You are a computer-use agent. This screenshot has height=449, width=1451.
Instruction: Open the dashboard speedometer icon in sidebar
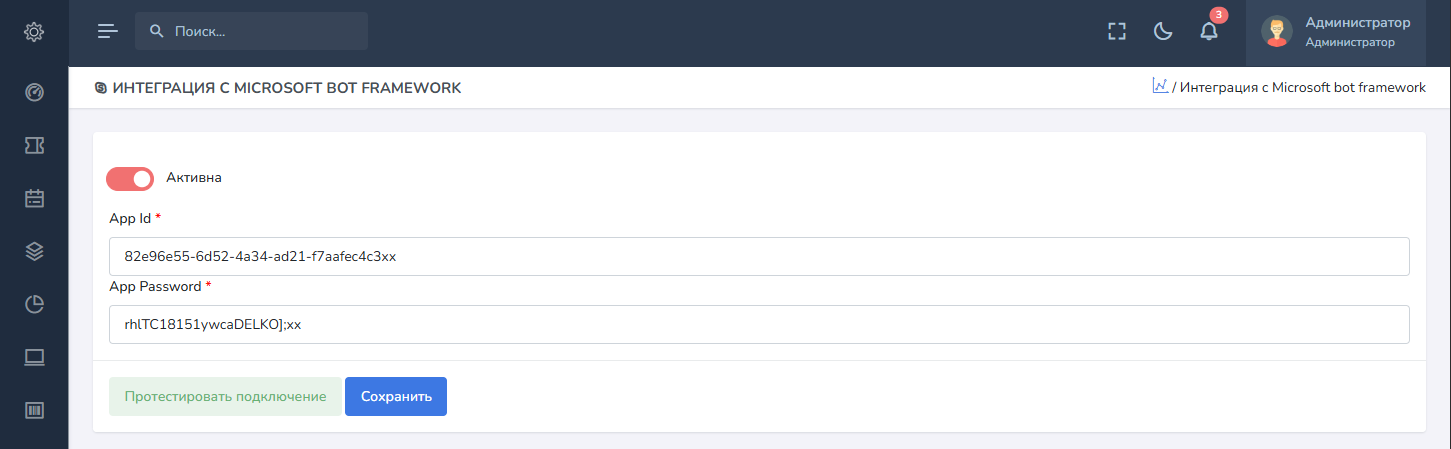coord(34,93)
